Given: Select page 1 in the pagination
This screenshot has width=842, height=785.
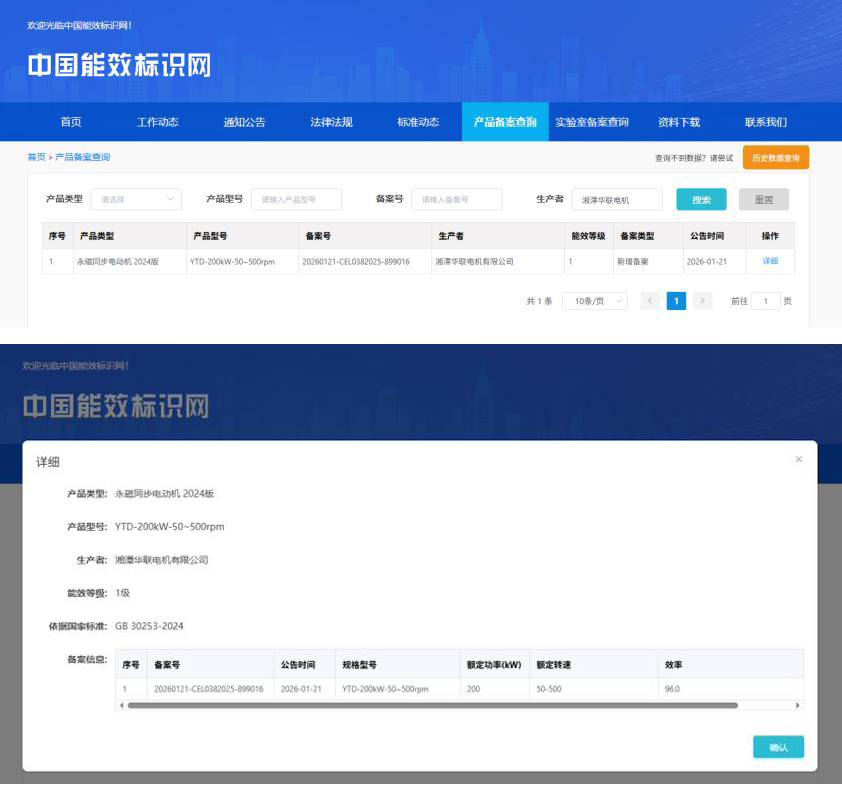Looking at the screenshot, I should click(x=676, y=301).
